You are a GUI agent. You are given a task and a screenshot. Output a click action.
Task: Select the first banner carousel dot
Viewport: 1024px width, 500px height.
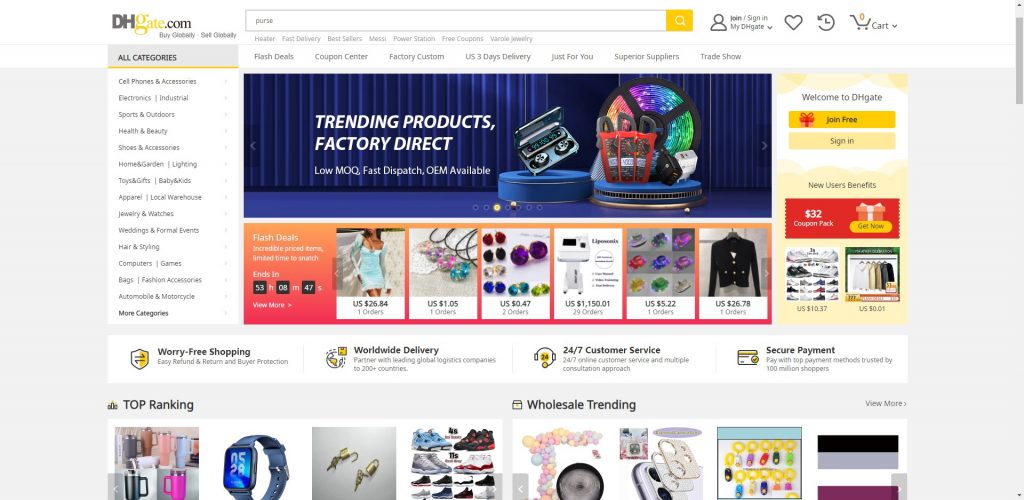(475, 208)
